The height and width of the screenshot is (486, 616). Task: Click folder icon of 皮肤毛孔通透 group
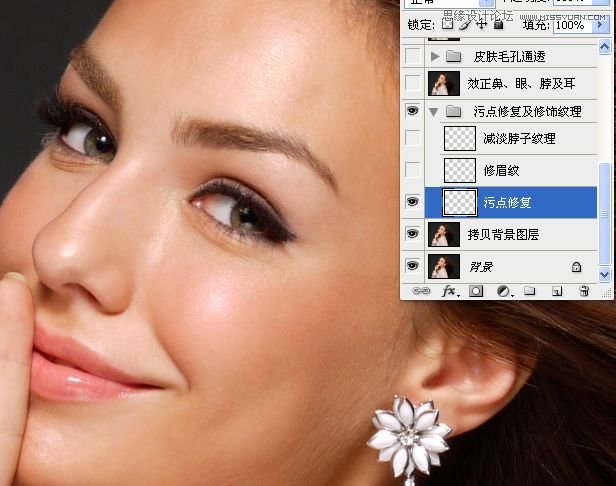coord(453,56)
